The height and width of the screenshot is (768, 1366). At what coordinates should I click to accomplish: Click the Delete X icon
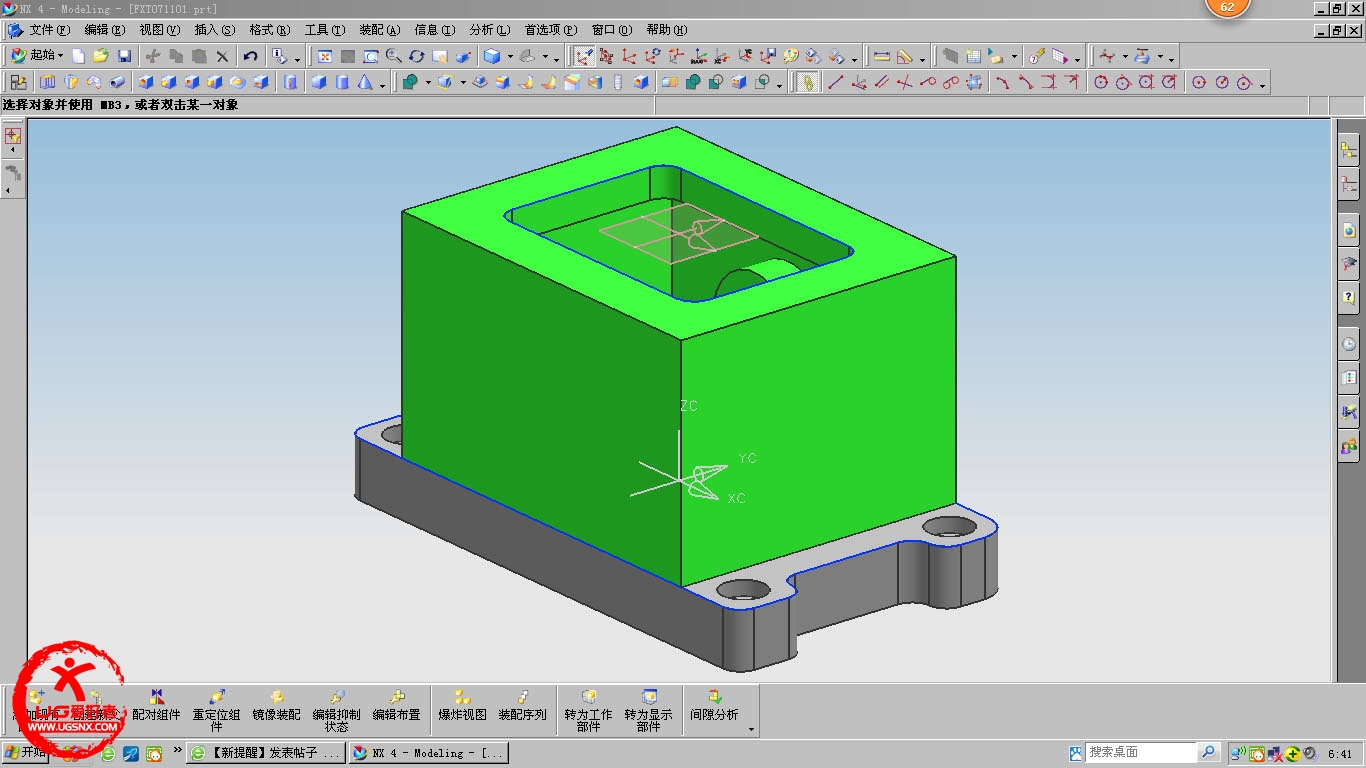222,56
